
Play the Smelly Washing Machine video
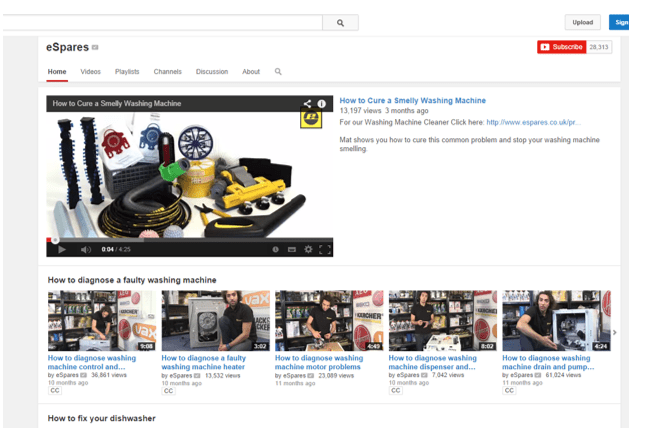(62, 249)
